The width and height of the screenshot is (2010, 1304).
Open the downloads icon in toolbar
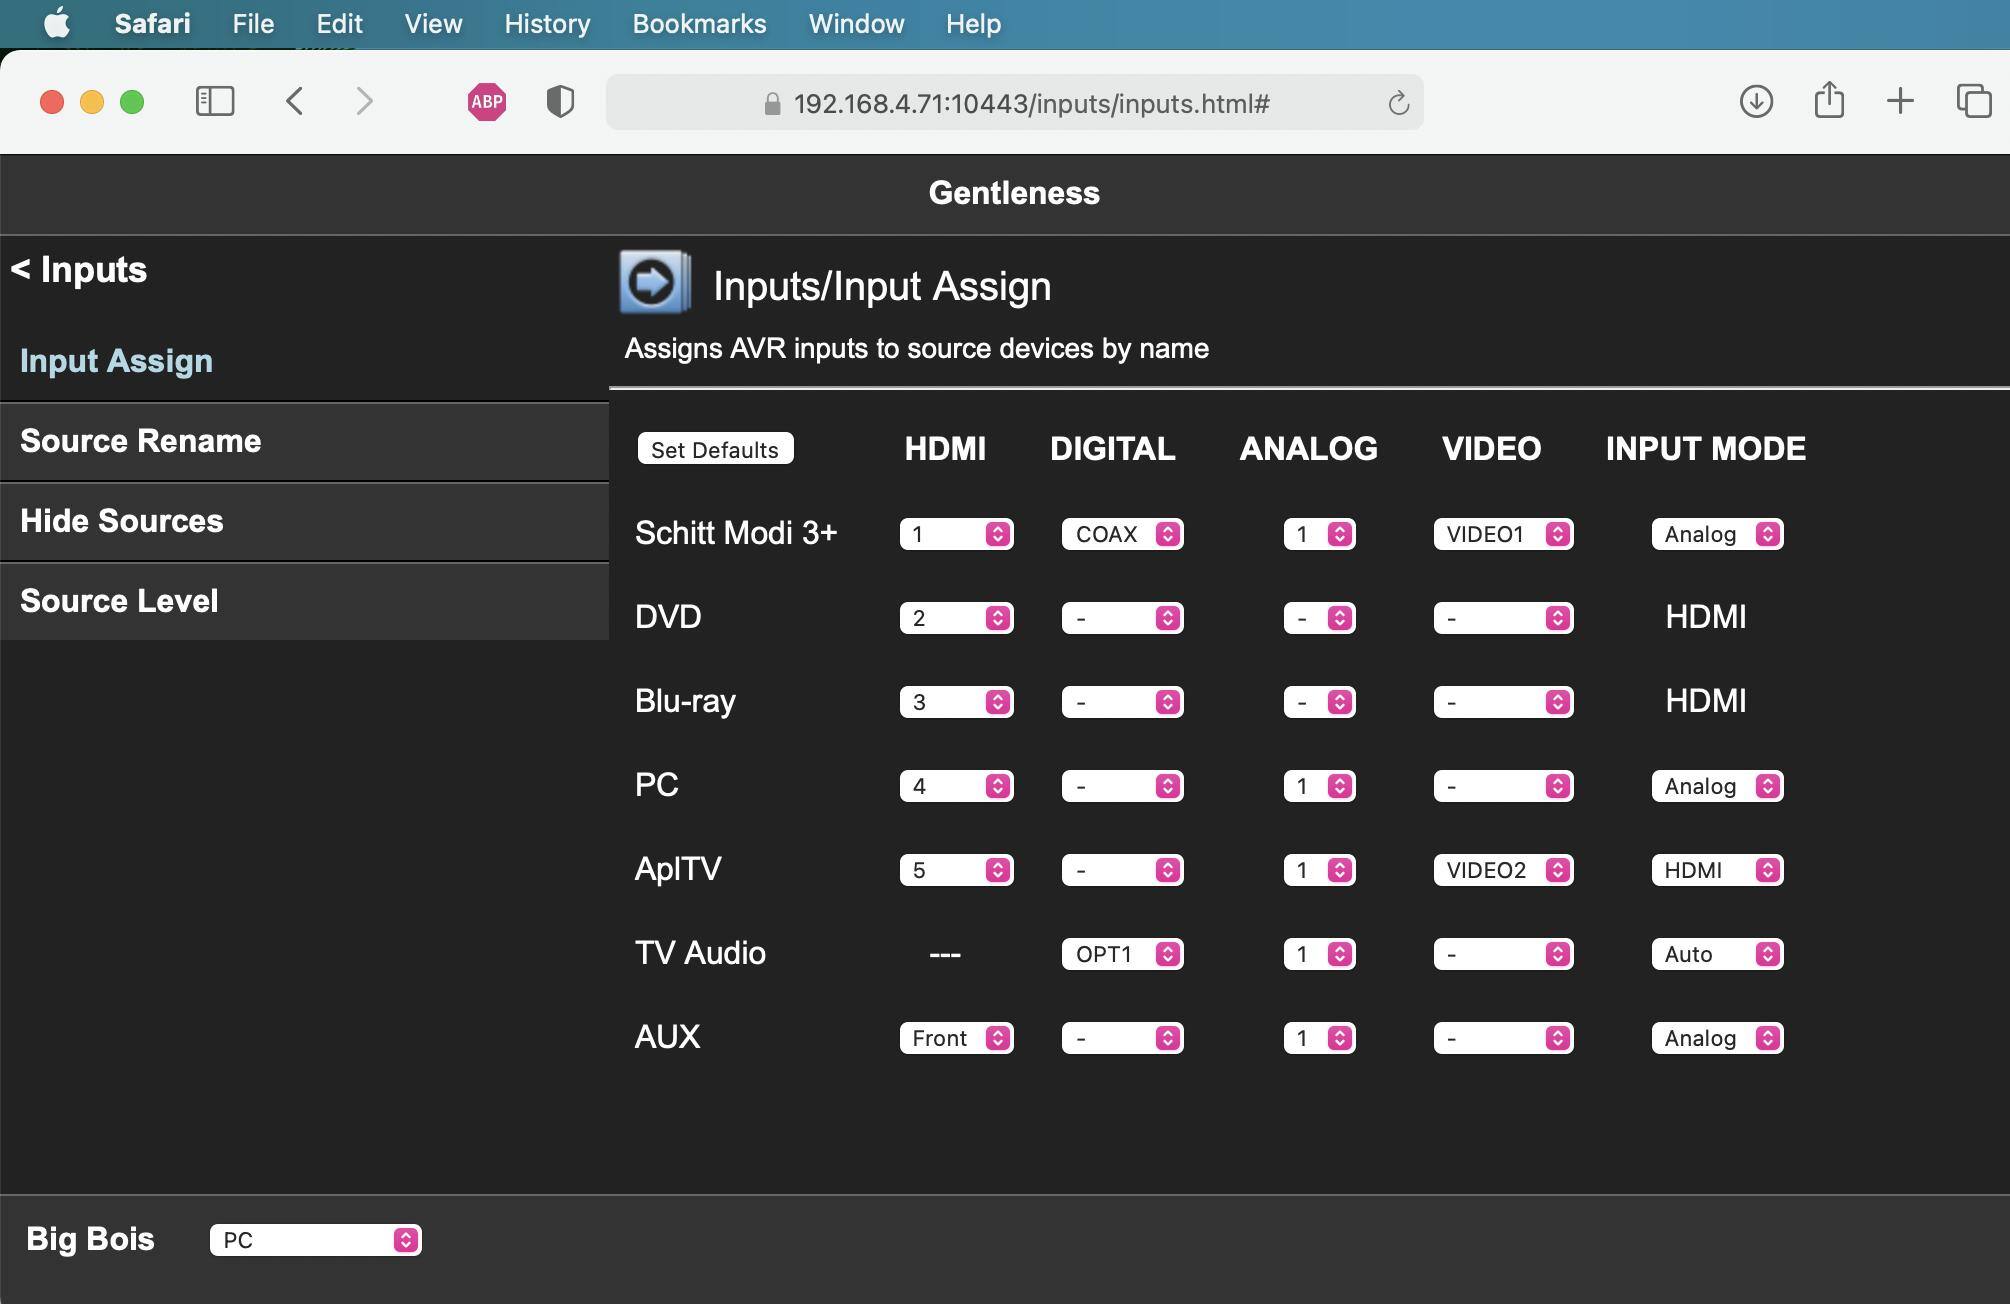click(x=1756, y=101)
